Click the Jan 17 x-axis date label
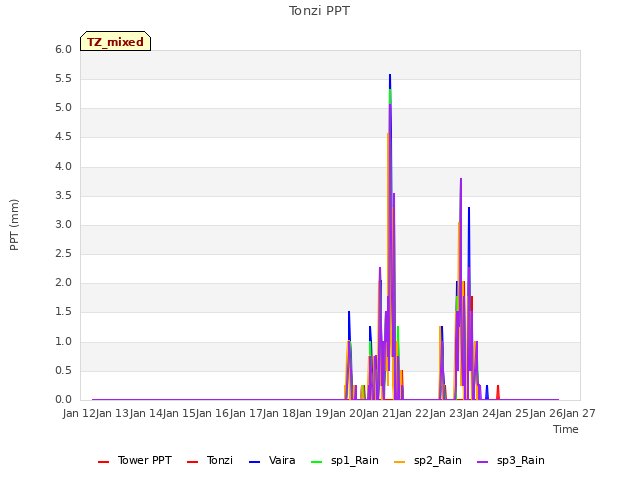 pos(246,413)
